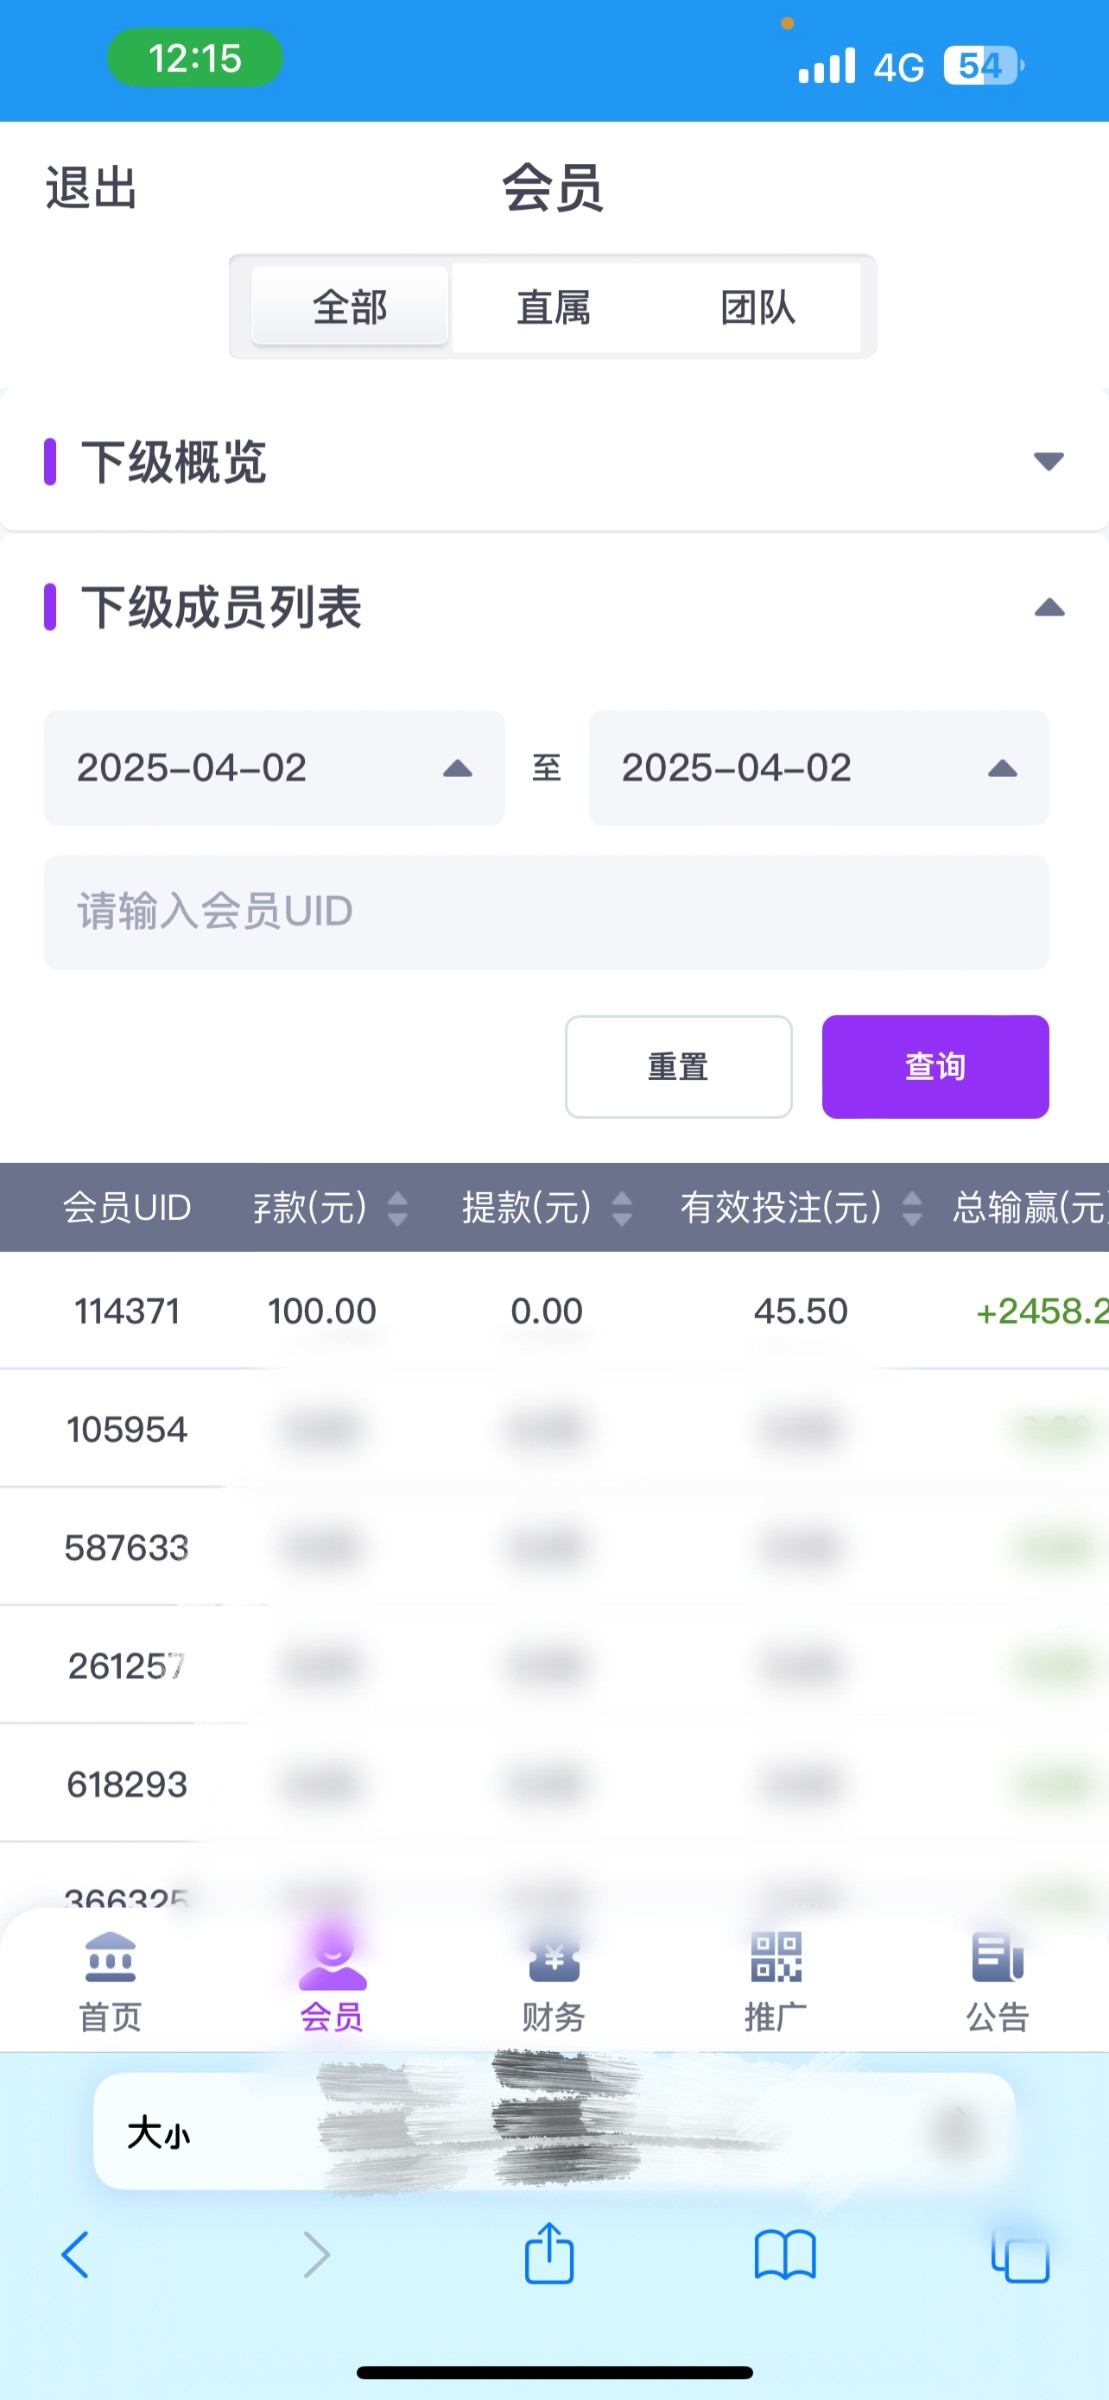This screenshot has height=2400, width=1109.
Task: Switch to the 团队 segment
Action: coord(757,307)
